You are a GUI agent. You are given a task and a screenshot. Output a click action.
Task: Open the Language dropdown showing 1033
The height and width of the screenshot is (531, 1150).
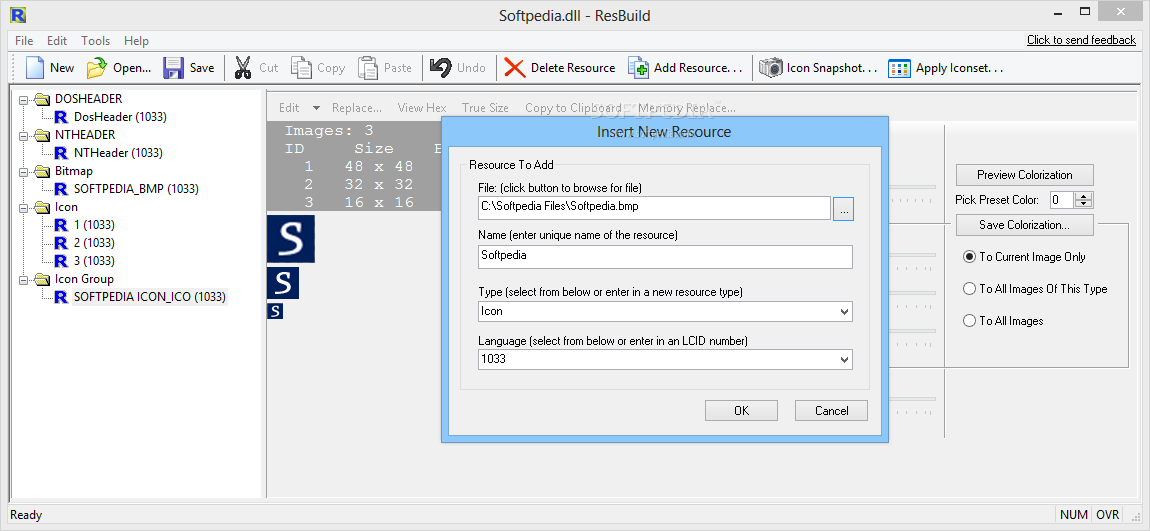click(844, 360)
